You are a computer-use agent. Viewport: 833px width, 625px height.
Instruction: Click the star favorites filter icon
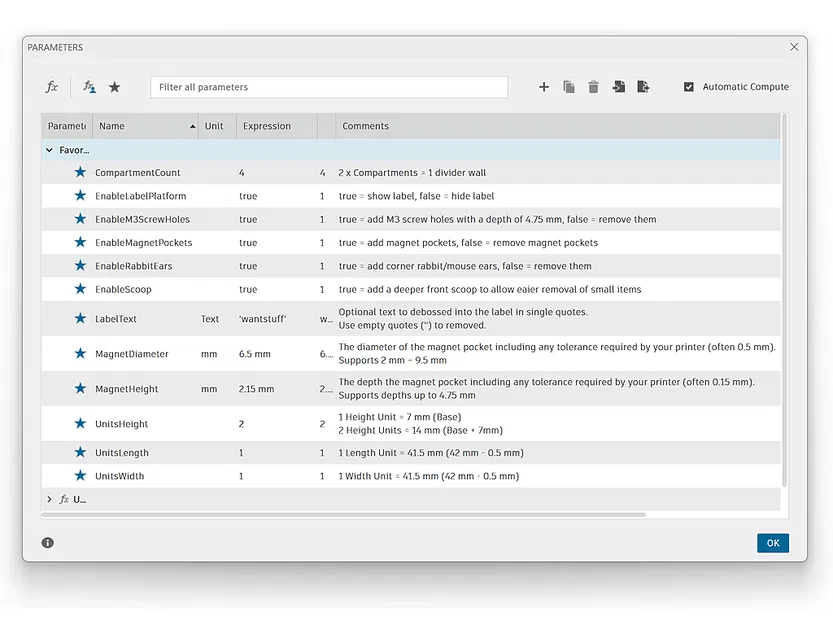115,87
